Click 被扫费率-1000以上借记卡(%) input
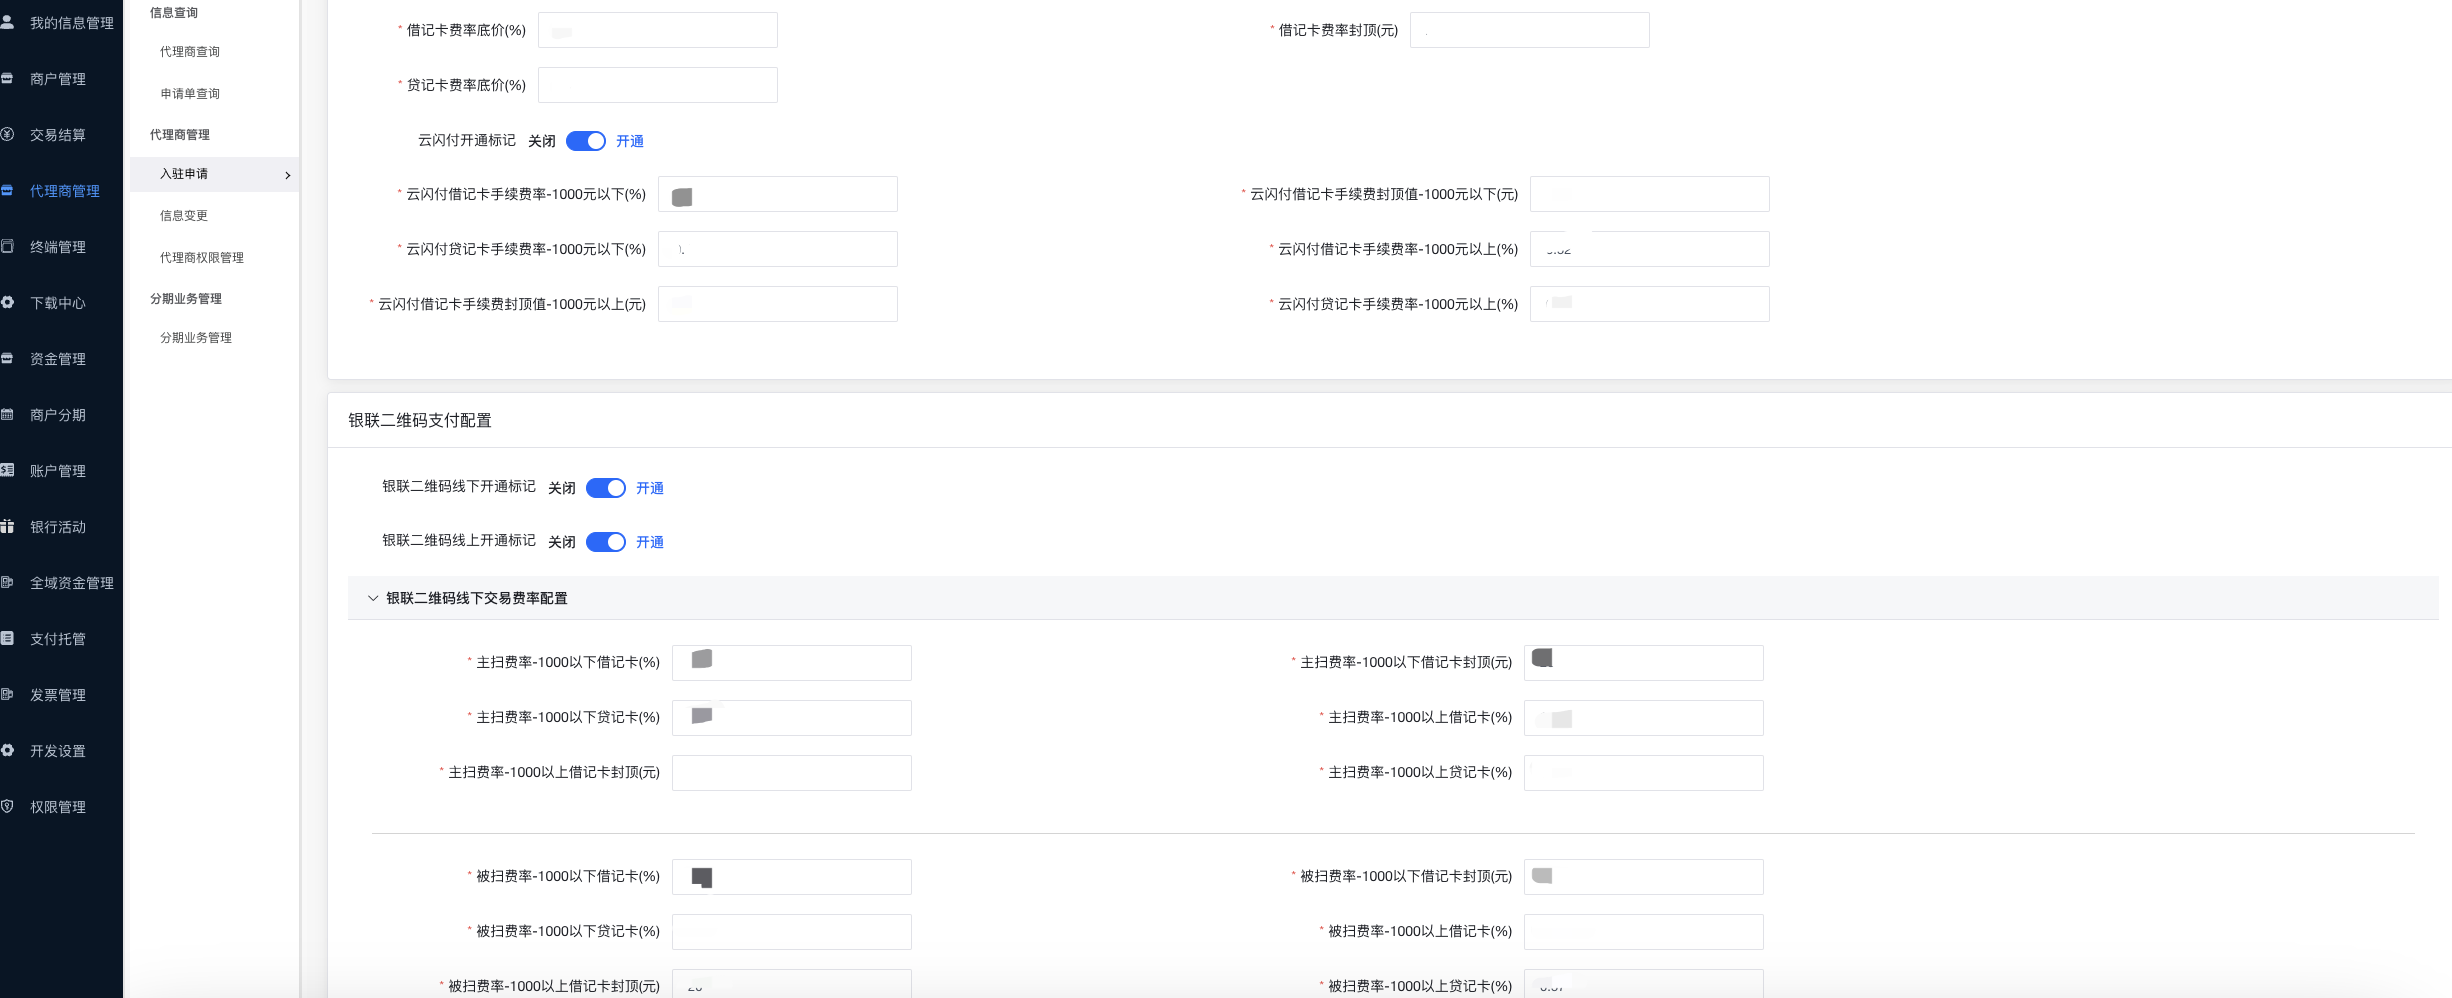This screenshot has height=998, width=2452. 1644,932
